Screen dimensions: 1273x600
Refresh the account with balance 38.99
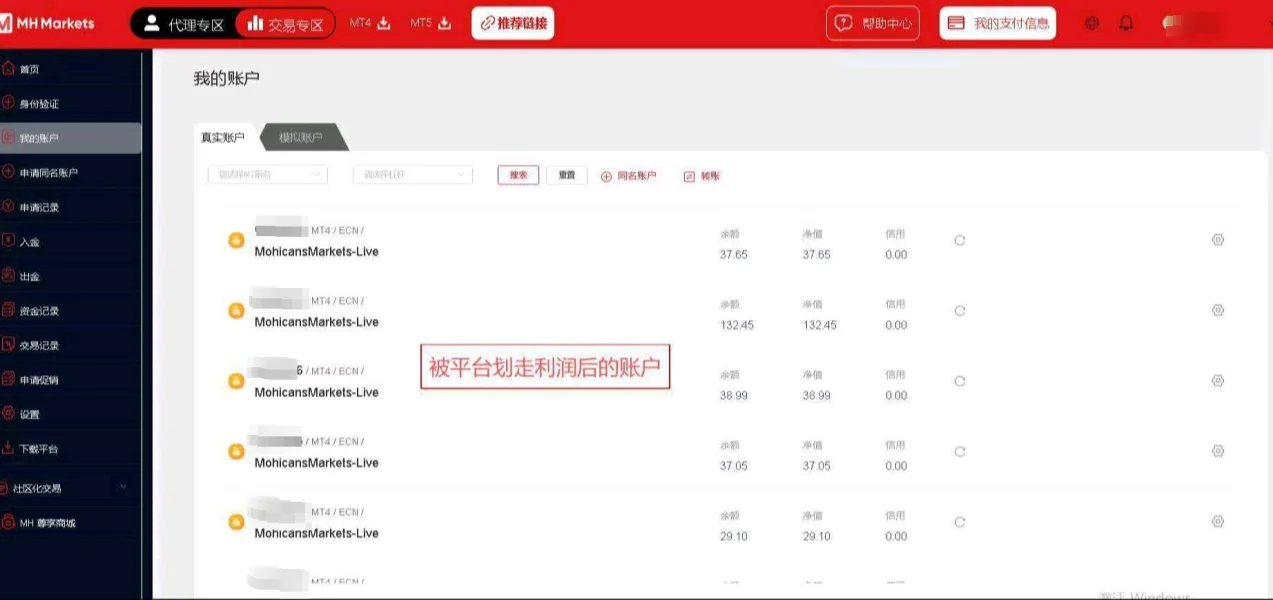pos(960,381)
